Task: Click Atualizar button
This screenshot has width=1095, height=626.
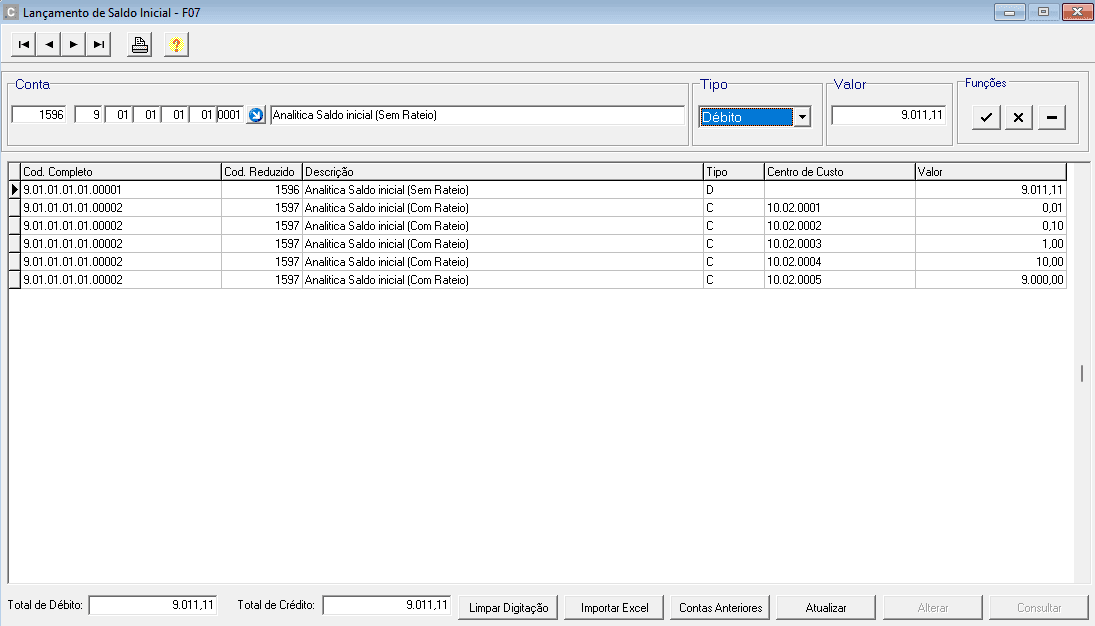Action: click(826, 607)
